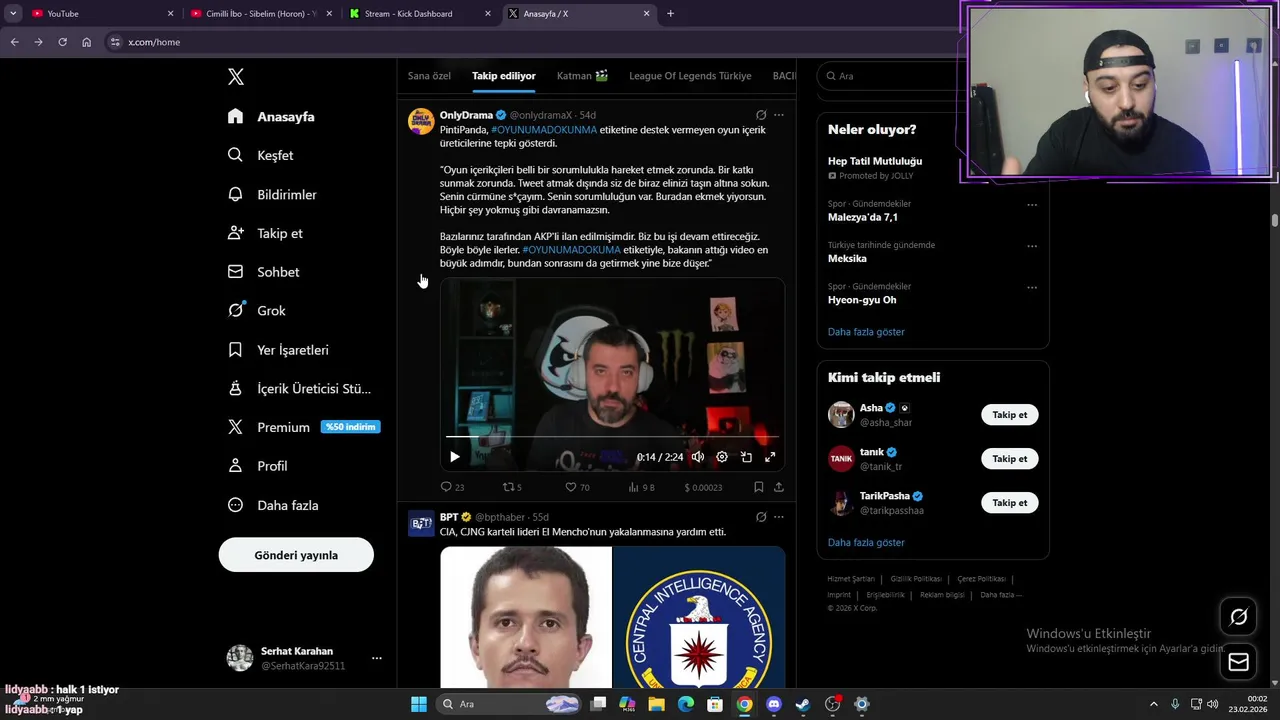1280x720 pixels.
Task: Open more options for Malezya'da 7,1 trend
Action: point(1032,205)
